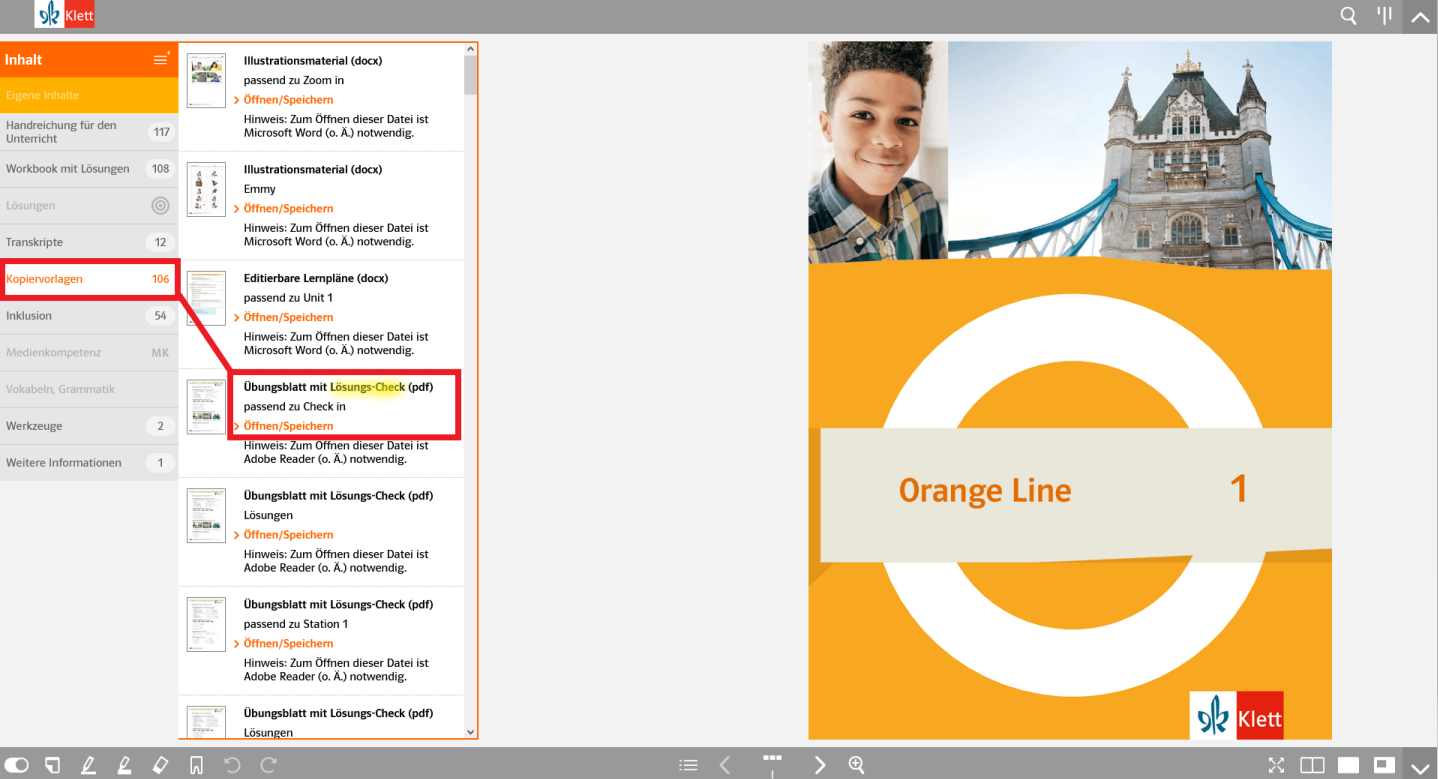Screen dimensions: 1438x779
Task: Click thumbnail of Emmy Illustrationsmaterial
Action: point(206,189)
